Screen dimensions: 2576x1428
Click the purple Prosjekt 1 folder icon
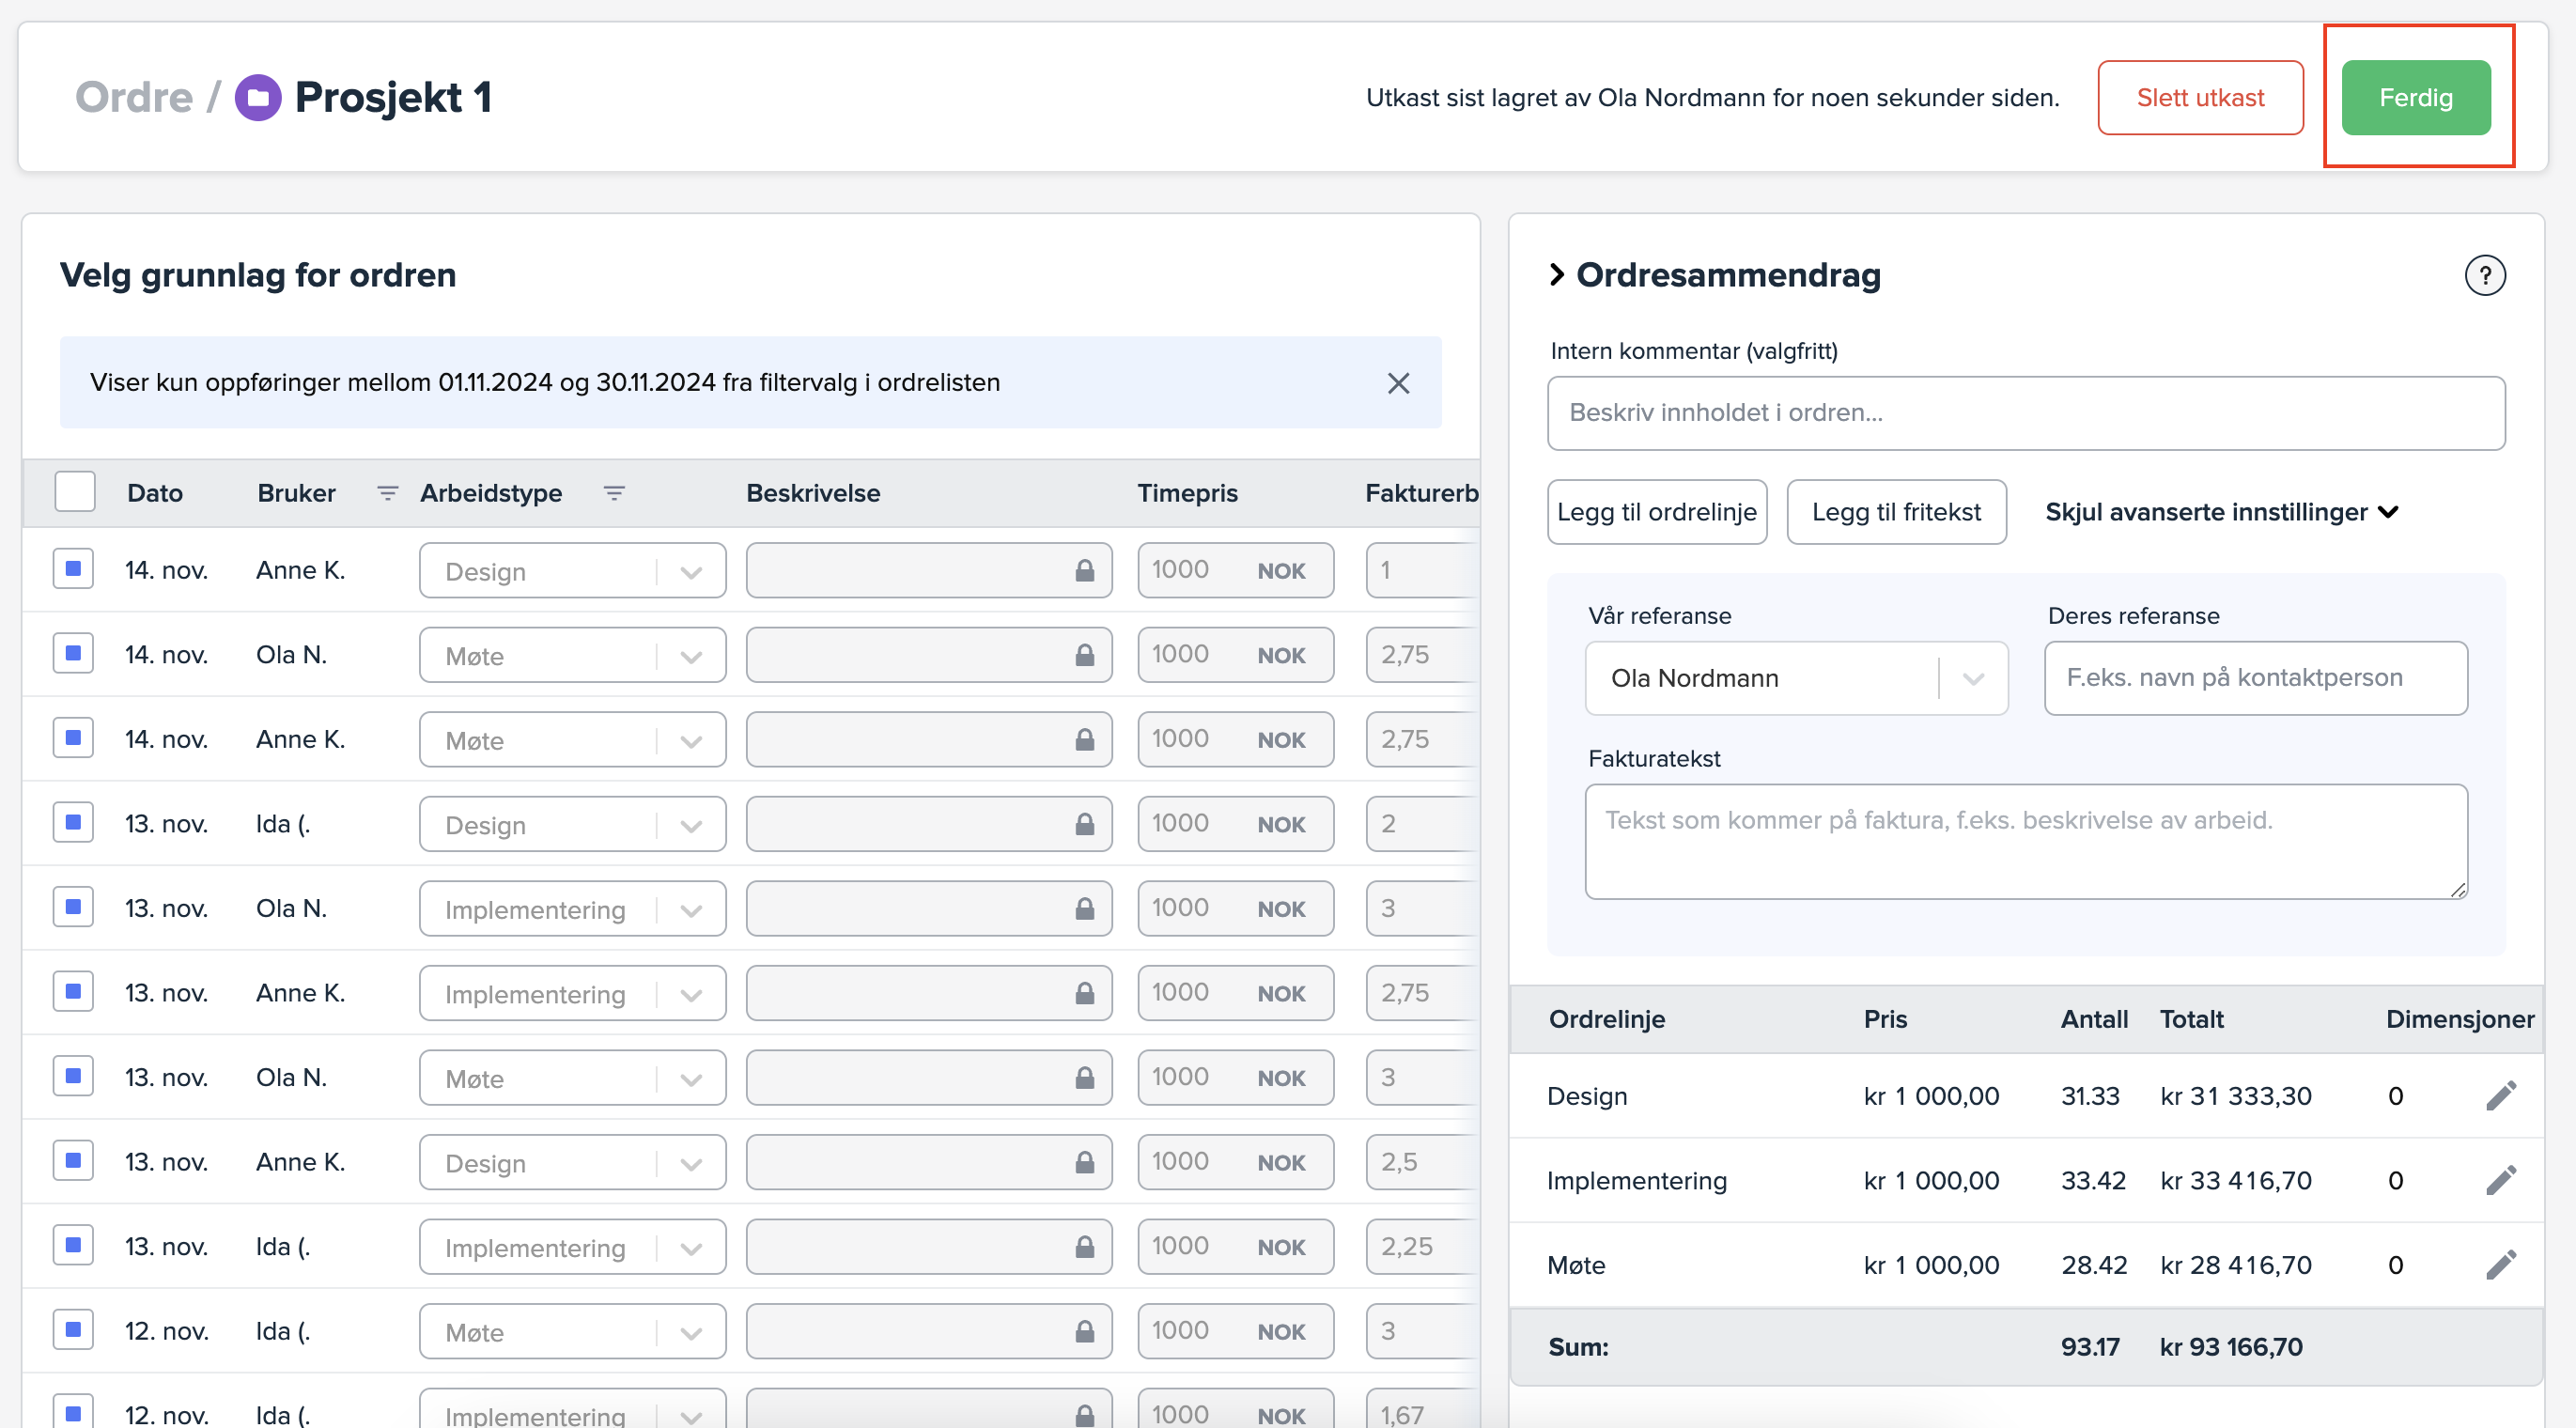[x=258, y=98]
